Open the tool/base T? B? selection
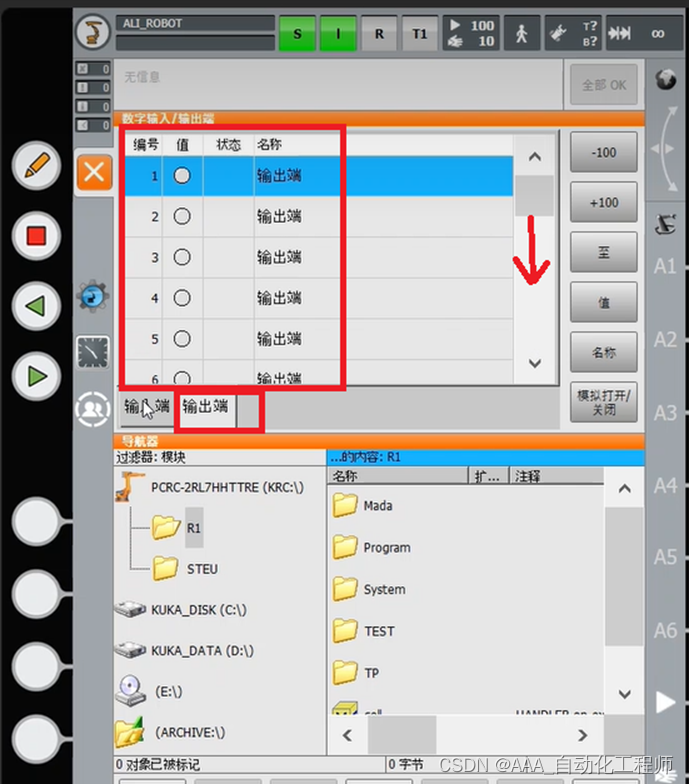Image resolution: width=689 pixels, height=784 pixels. point(574,33)
